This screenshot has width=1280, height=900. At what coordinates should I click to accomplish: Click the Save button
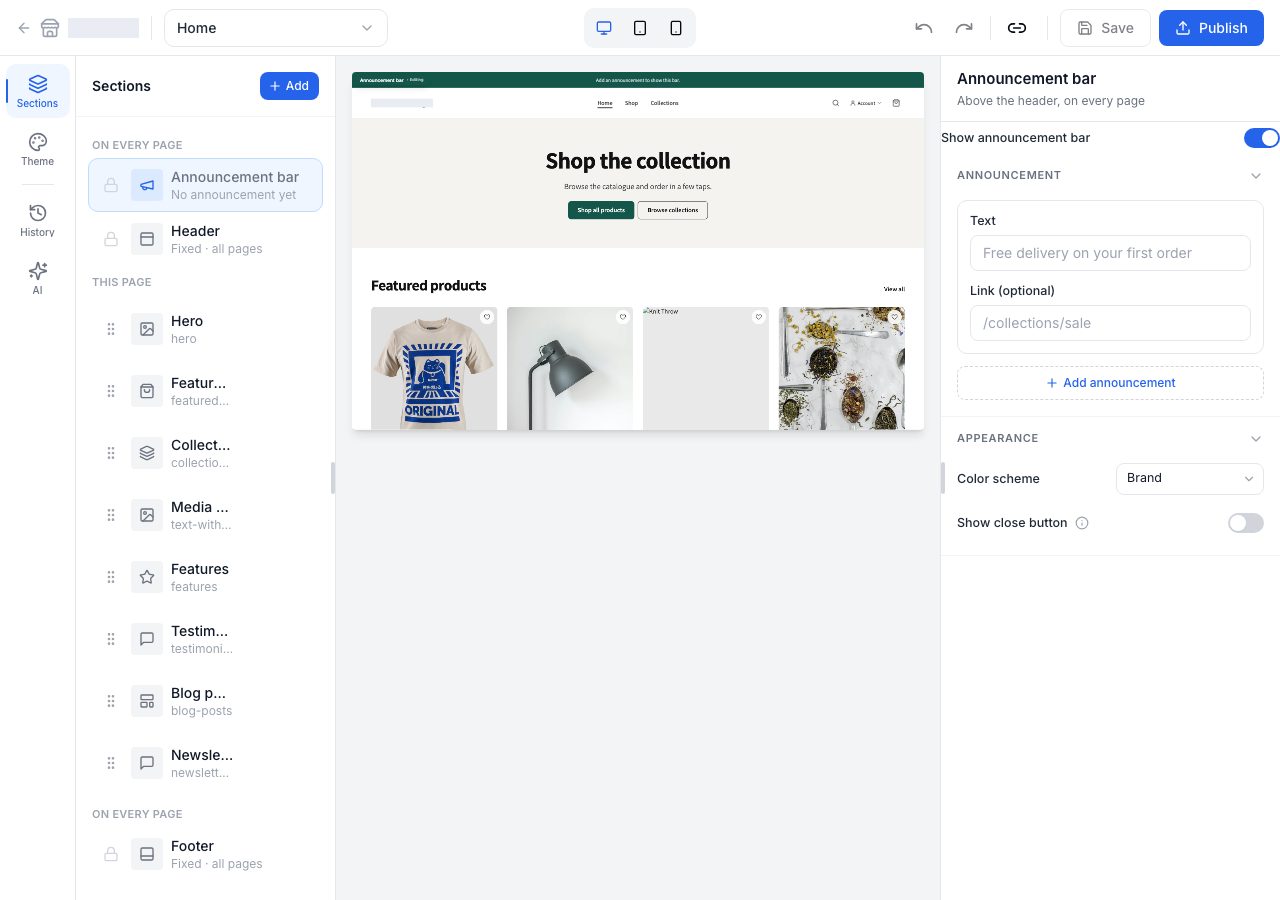pyautogui.click(x=1106, y=28)
